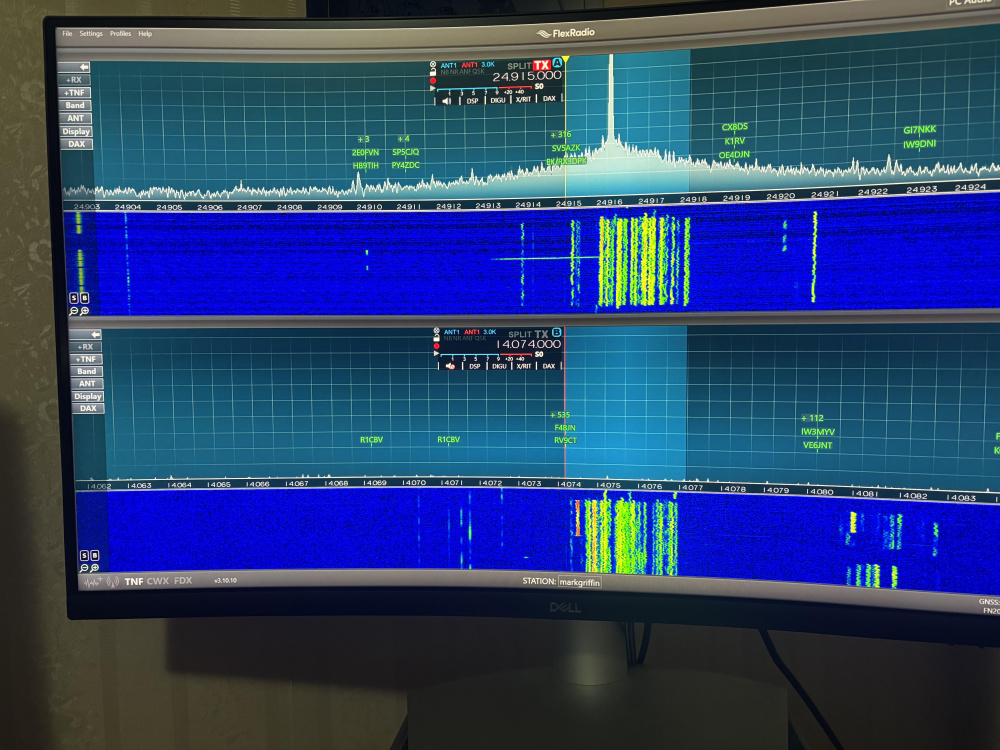
Task: Close slice B with the X icon
Action: tap(436, 330)
